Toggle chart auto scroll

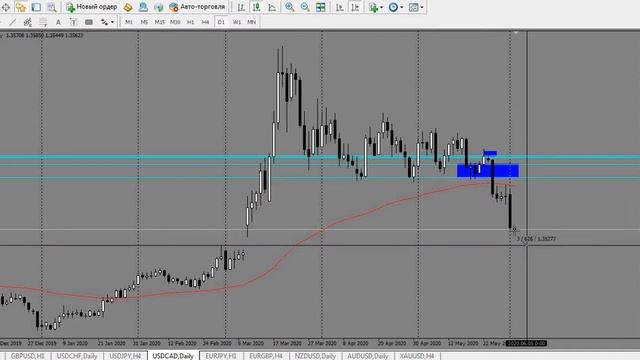(340, 7)
